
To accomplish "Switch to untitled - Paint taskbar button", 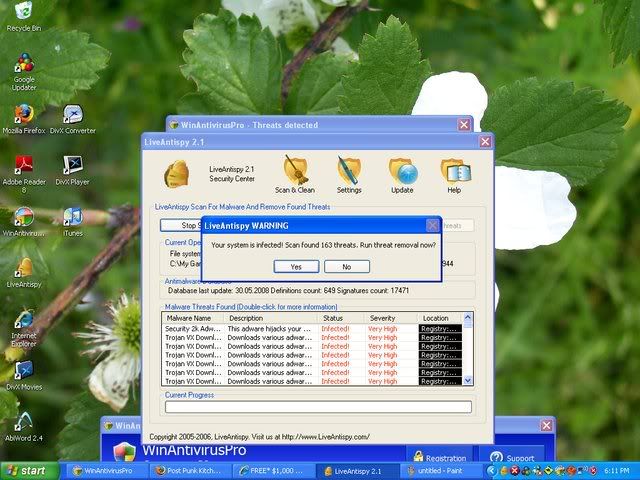I will [x=441, y=471].
